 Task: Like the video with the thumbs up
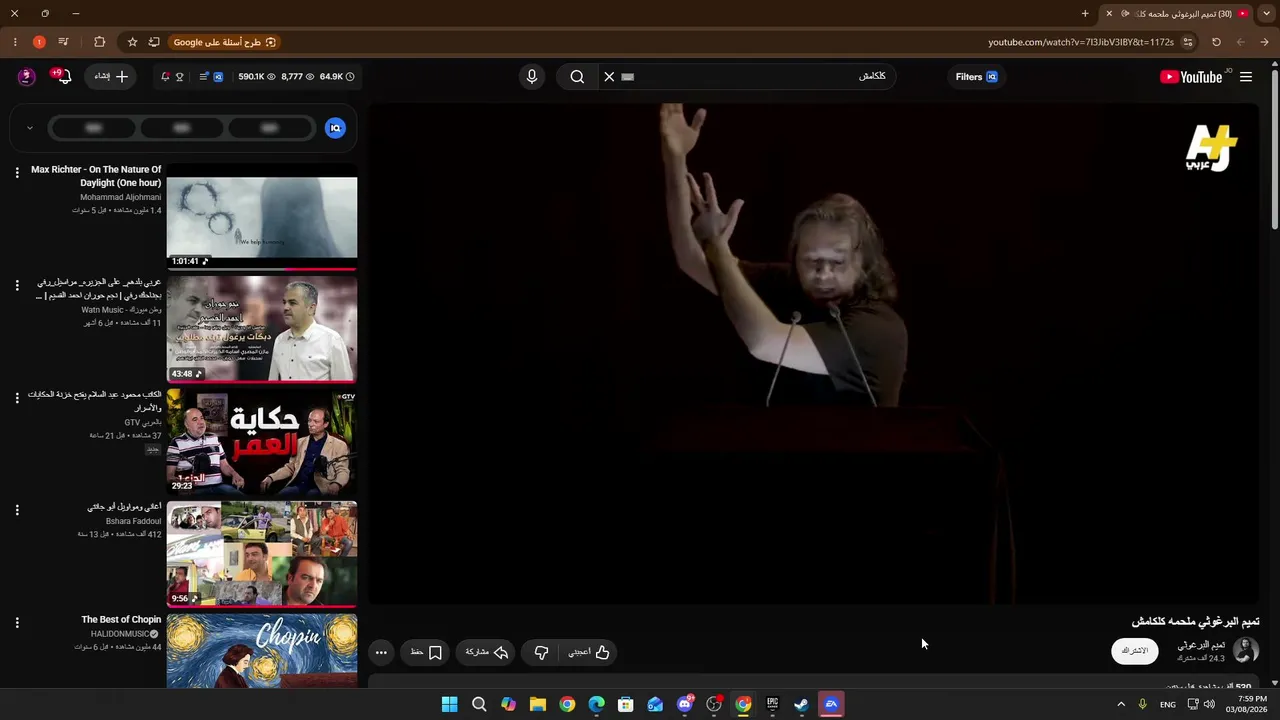[x=589, y=653]
